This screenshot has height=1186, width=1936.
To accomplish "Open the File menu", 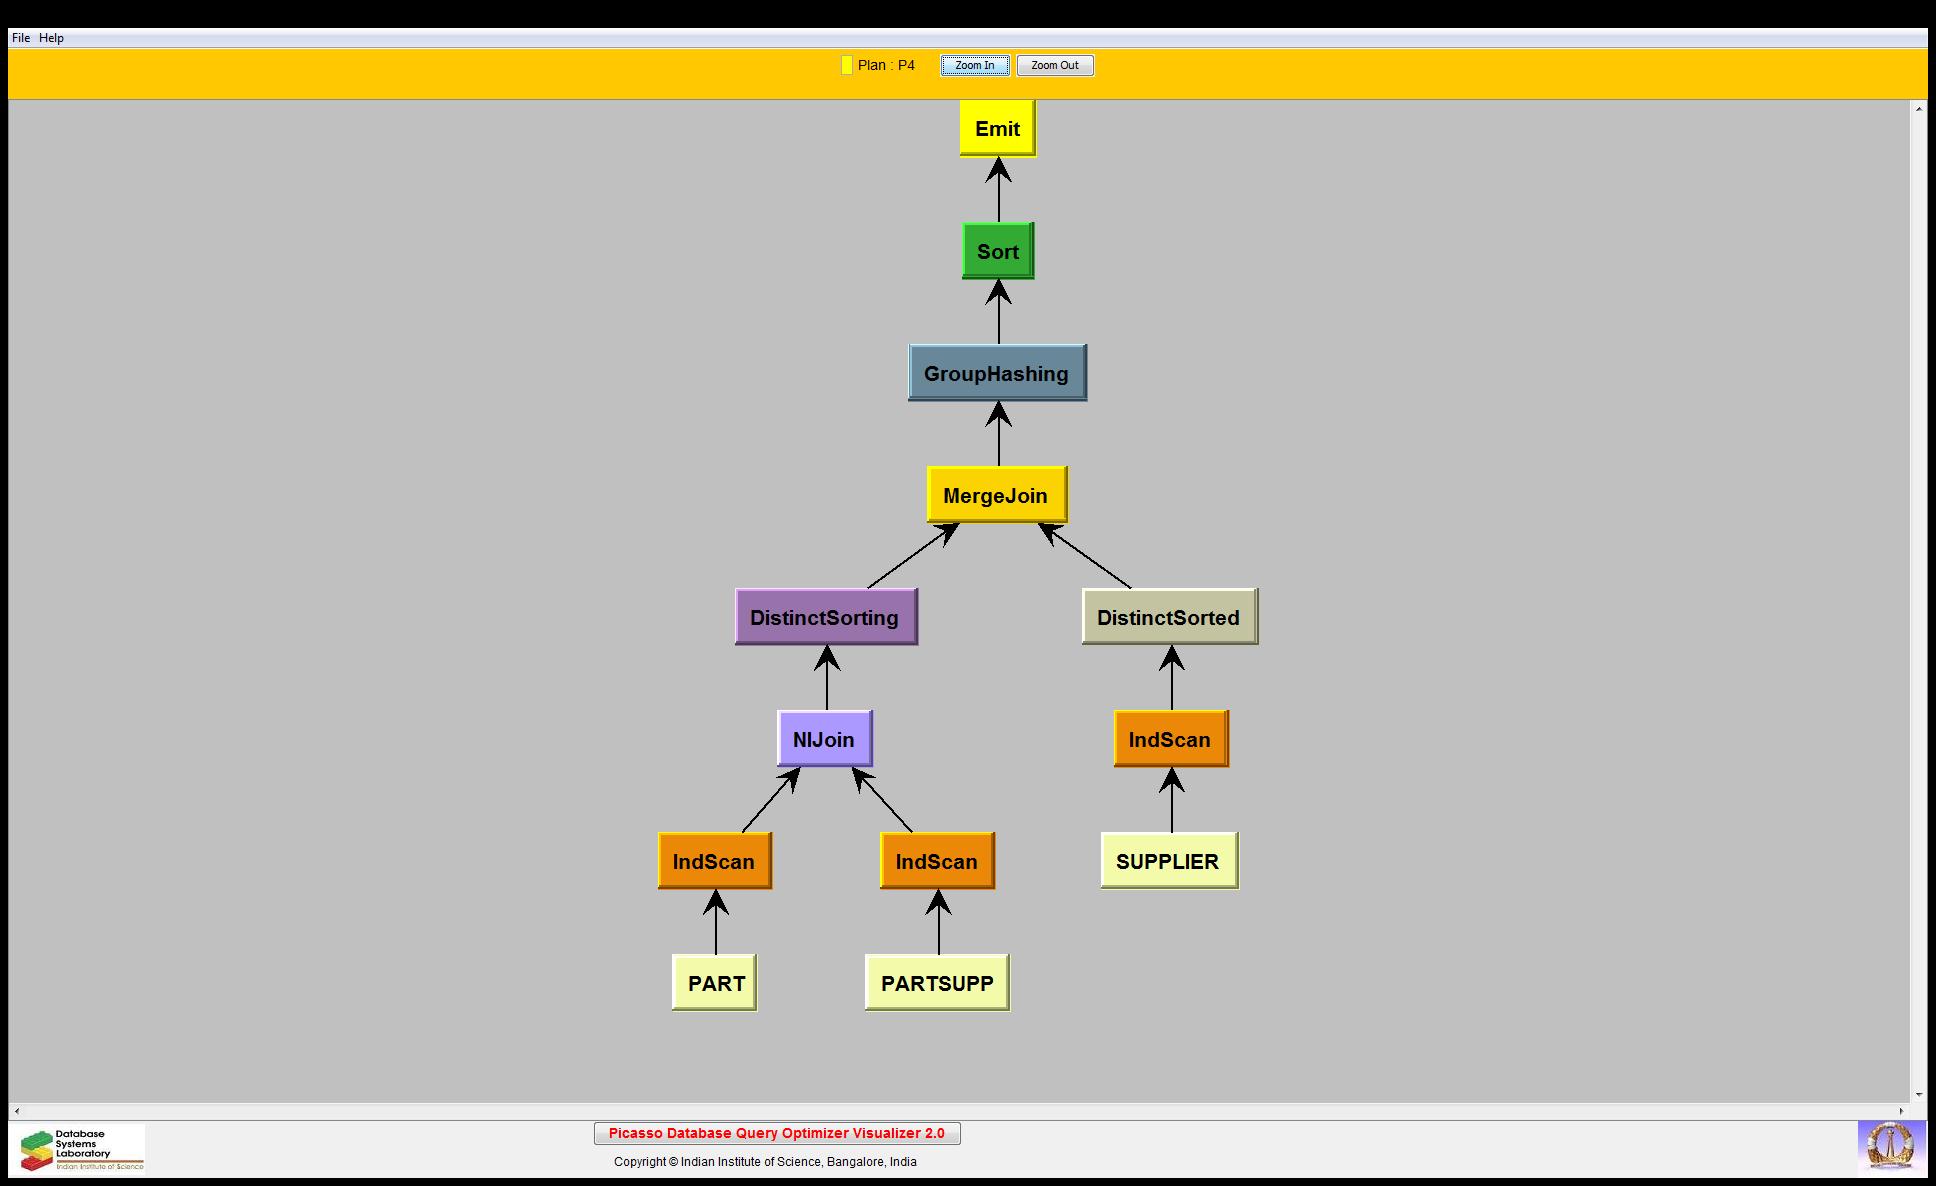I will (x=20, y=38).
